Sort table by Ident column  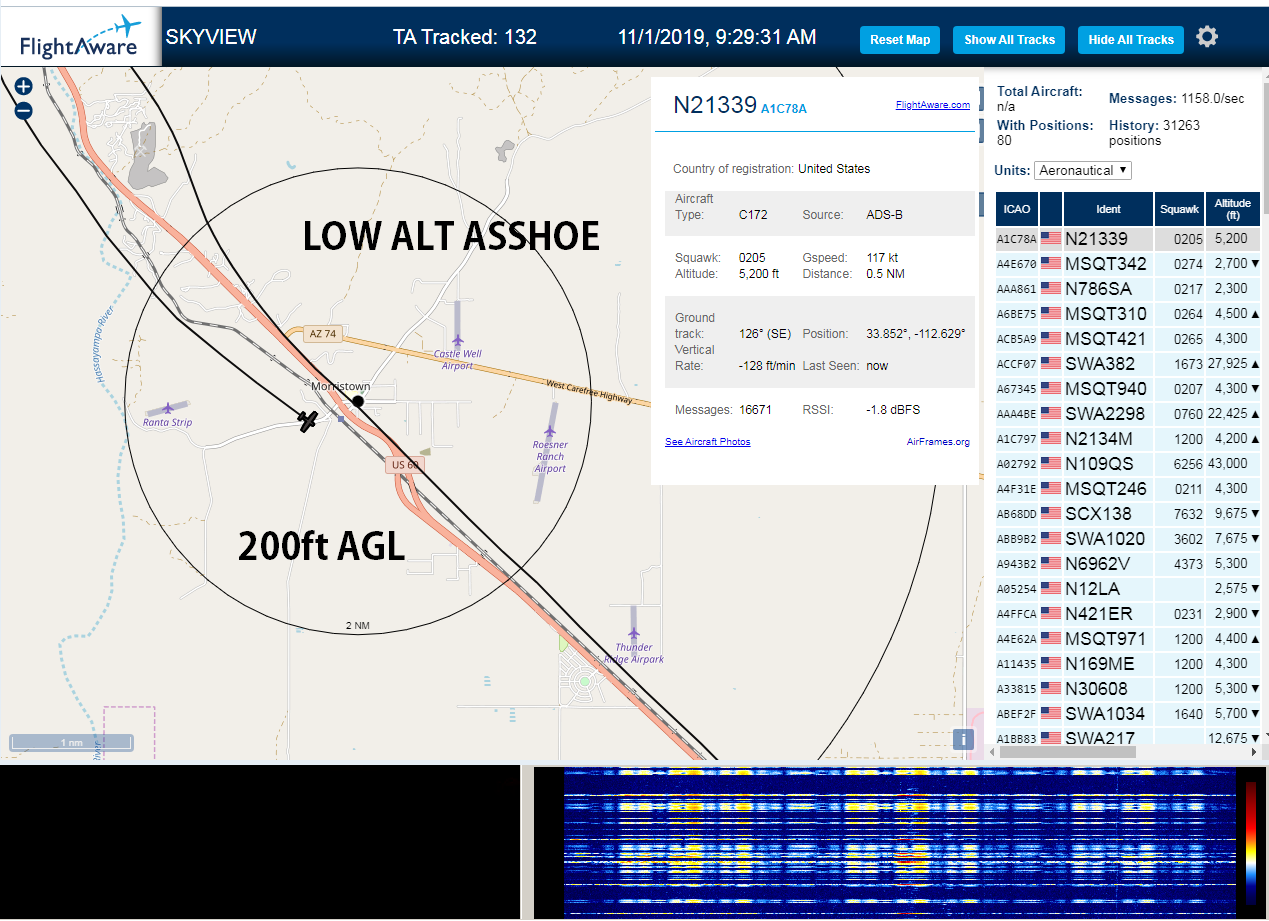[1108, 209]
